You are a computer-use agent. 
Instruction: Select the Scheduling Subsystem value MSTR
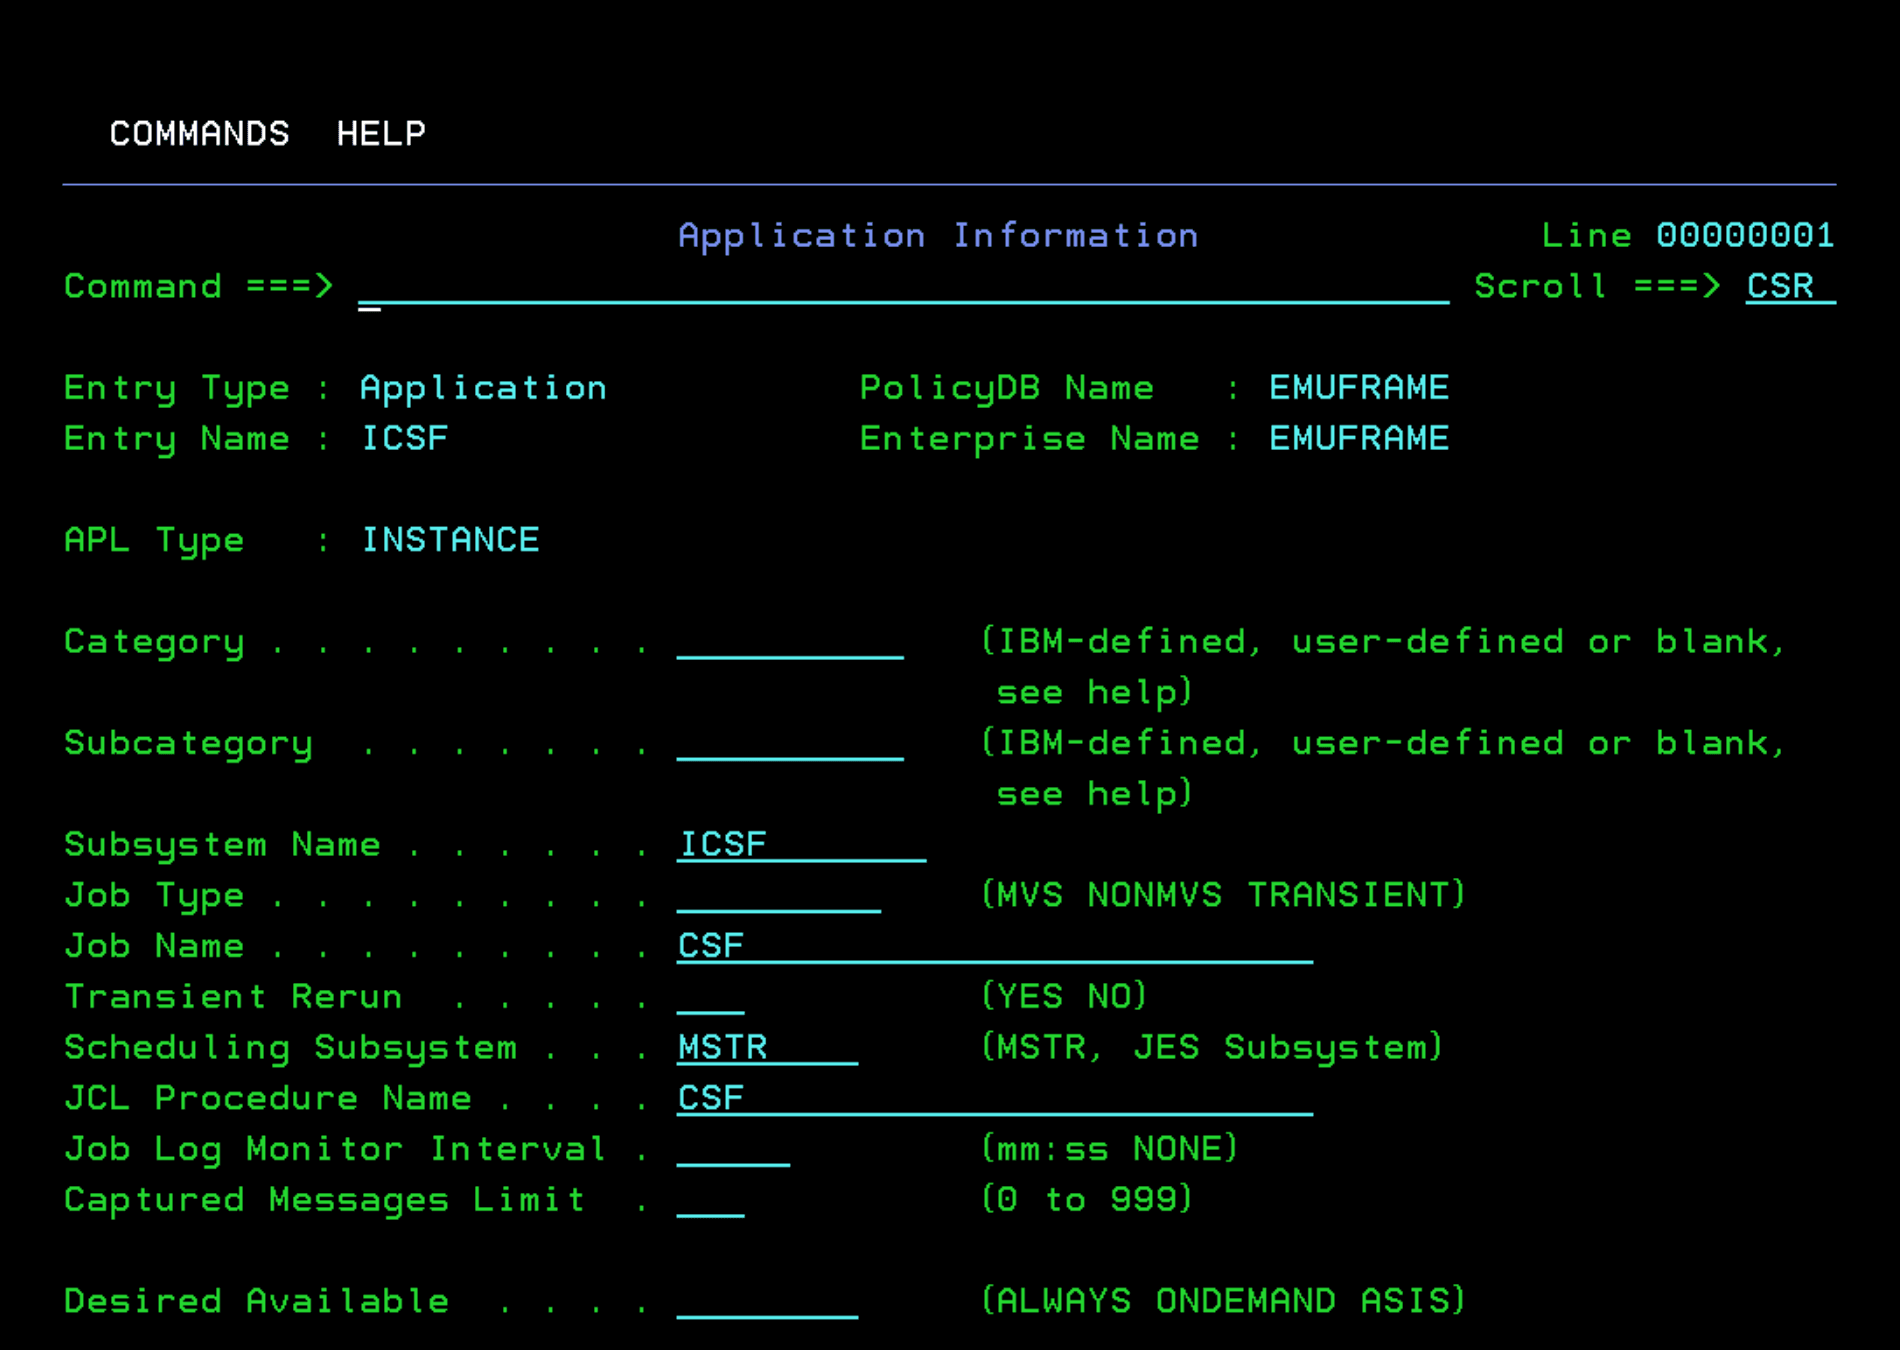pos(722,1047)
